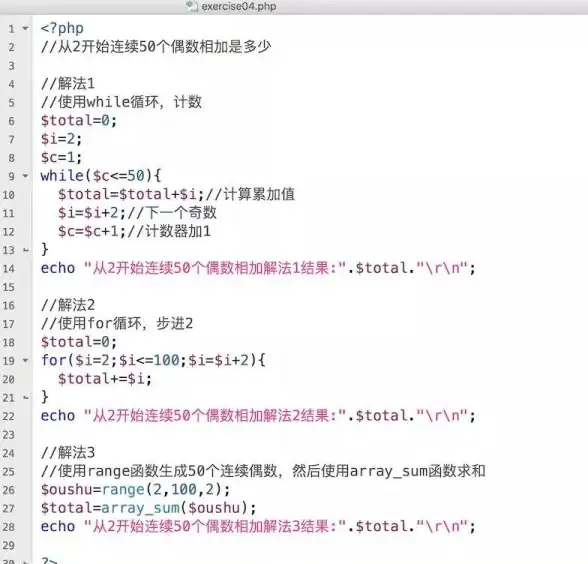Screen dimensions: 588x564
Task: Click the exercise04.php file icon in title bar
Action: pyautogui.click(x=192, y=6)
